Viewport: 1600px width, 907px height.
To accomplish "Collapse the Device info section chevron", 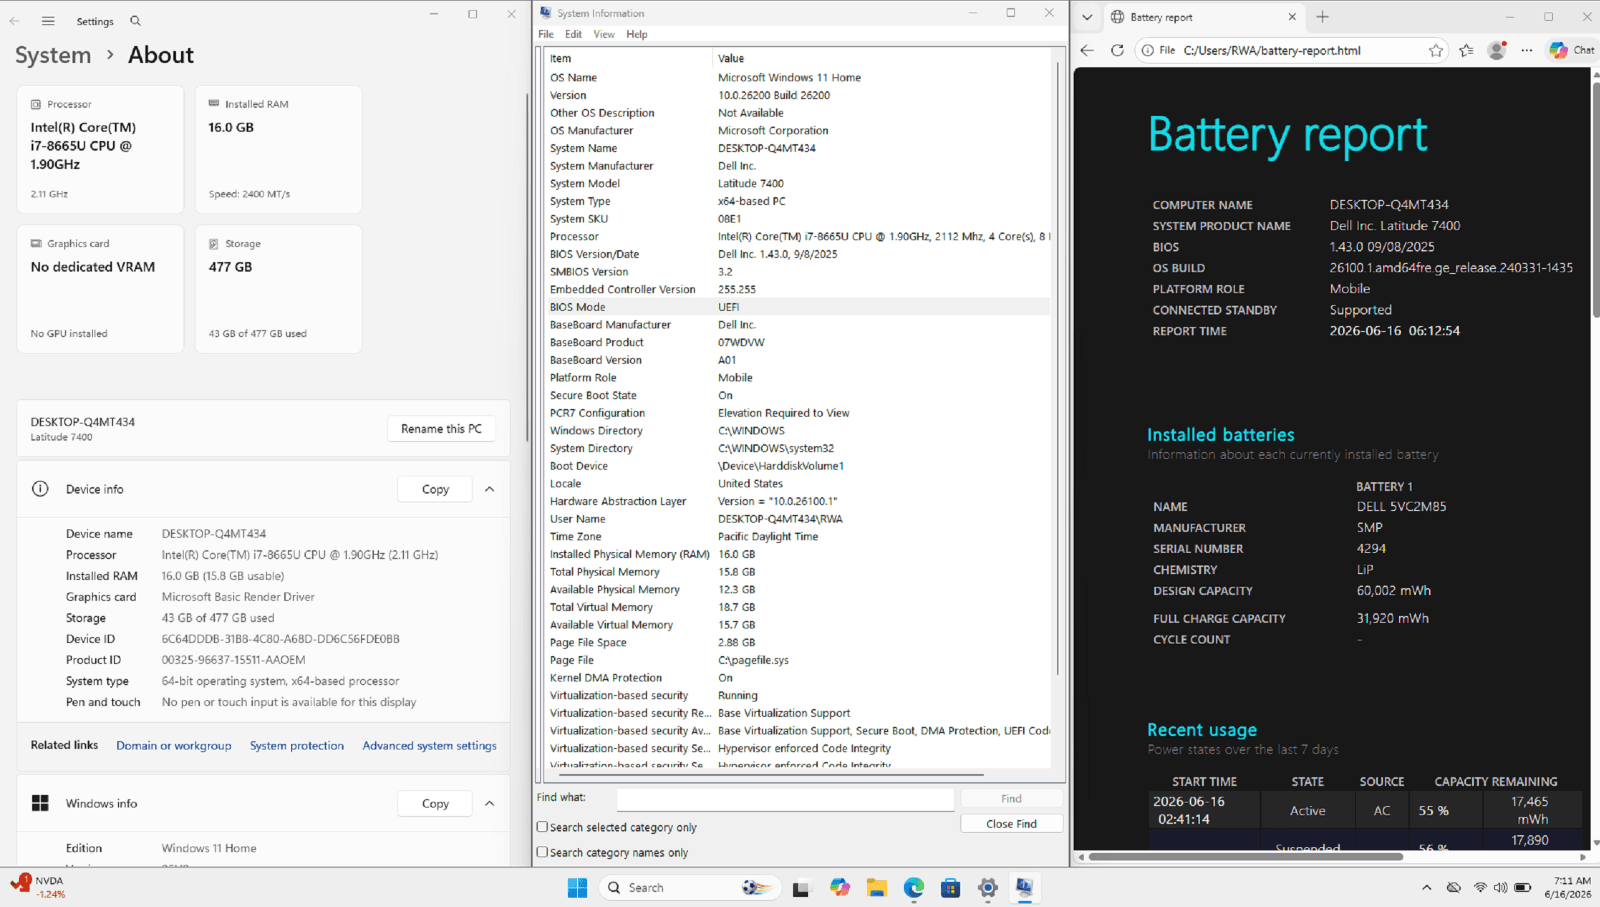I will click(490, 489).
